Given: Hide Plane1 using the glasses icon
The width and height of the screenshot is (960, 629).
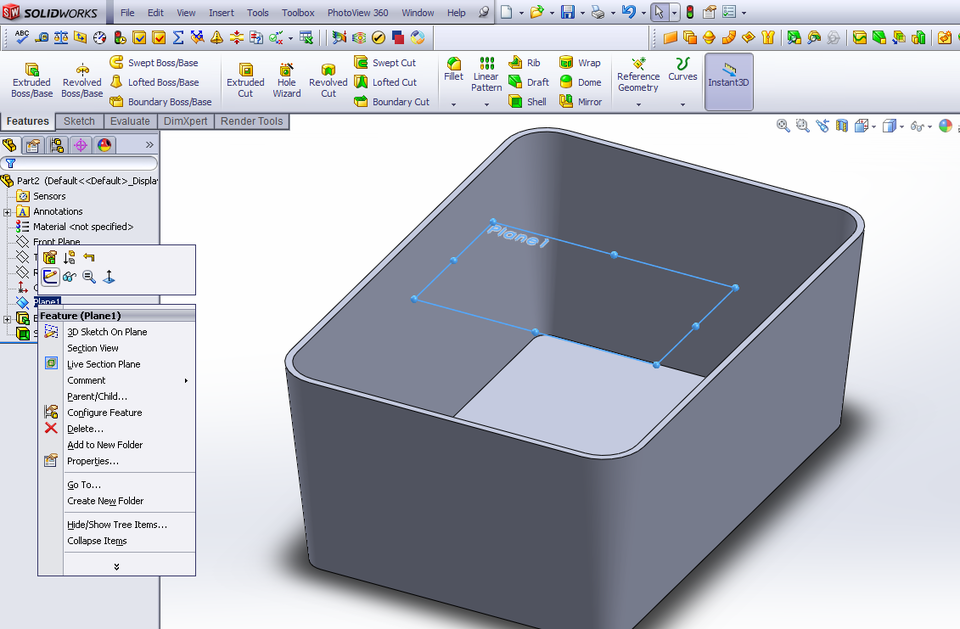Looking at the screenshot, I should [x=68, y=276].
